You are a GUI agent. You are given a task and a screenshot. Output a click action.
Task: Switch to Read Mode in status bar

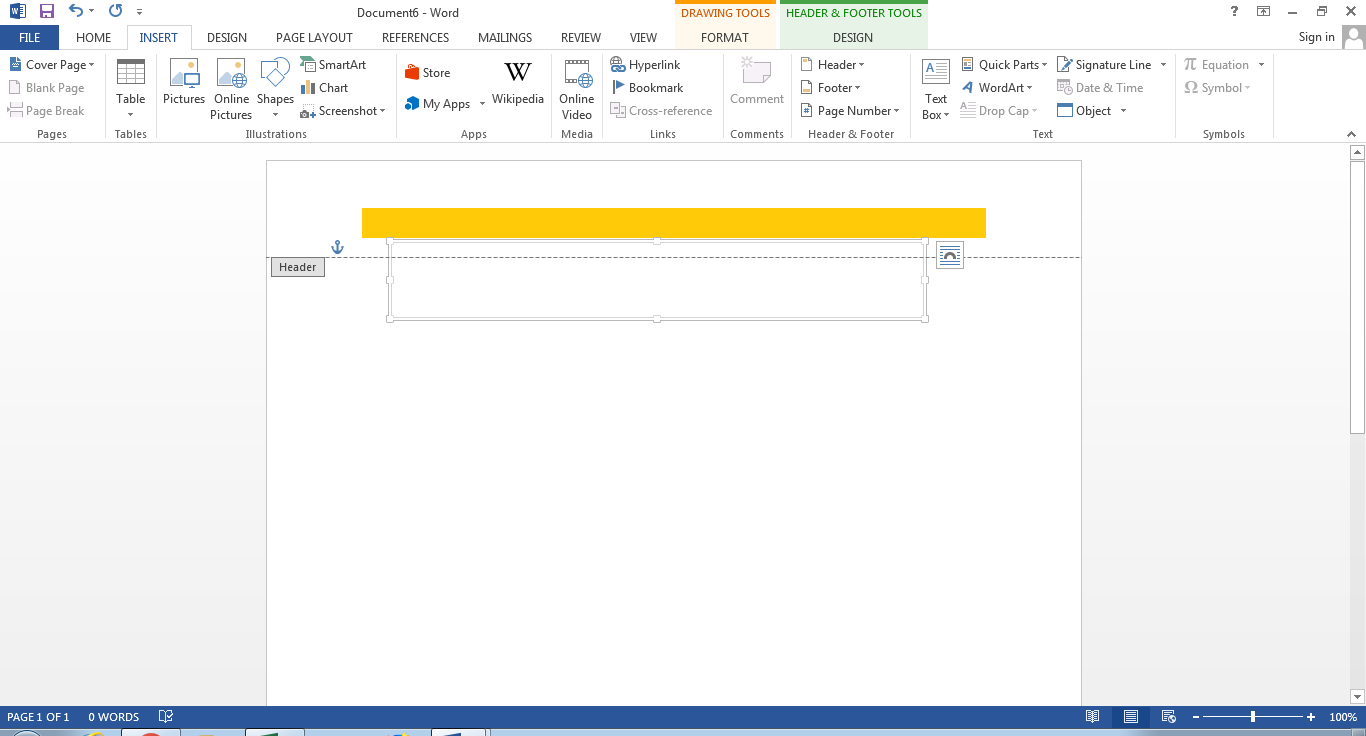point(1092,716)
